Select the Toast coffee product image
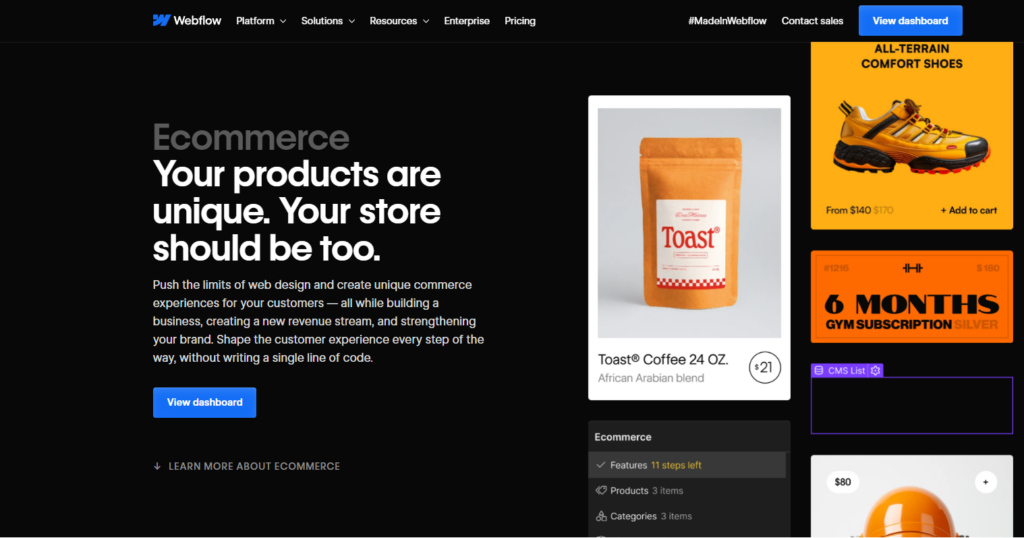Screen dimensions: 1024x538 (x=689, y=223)
